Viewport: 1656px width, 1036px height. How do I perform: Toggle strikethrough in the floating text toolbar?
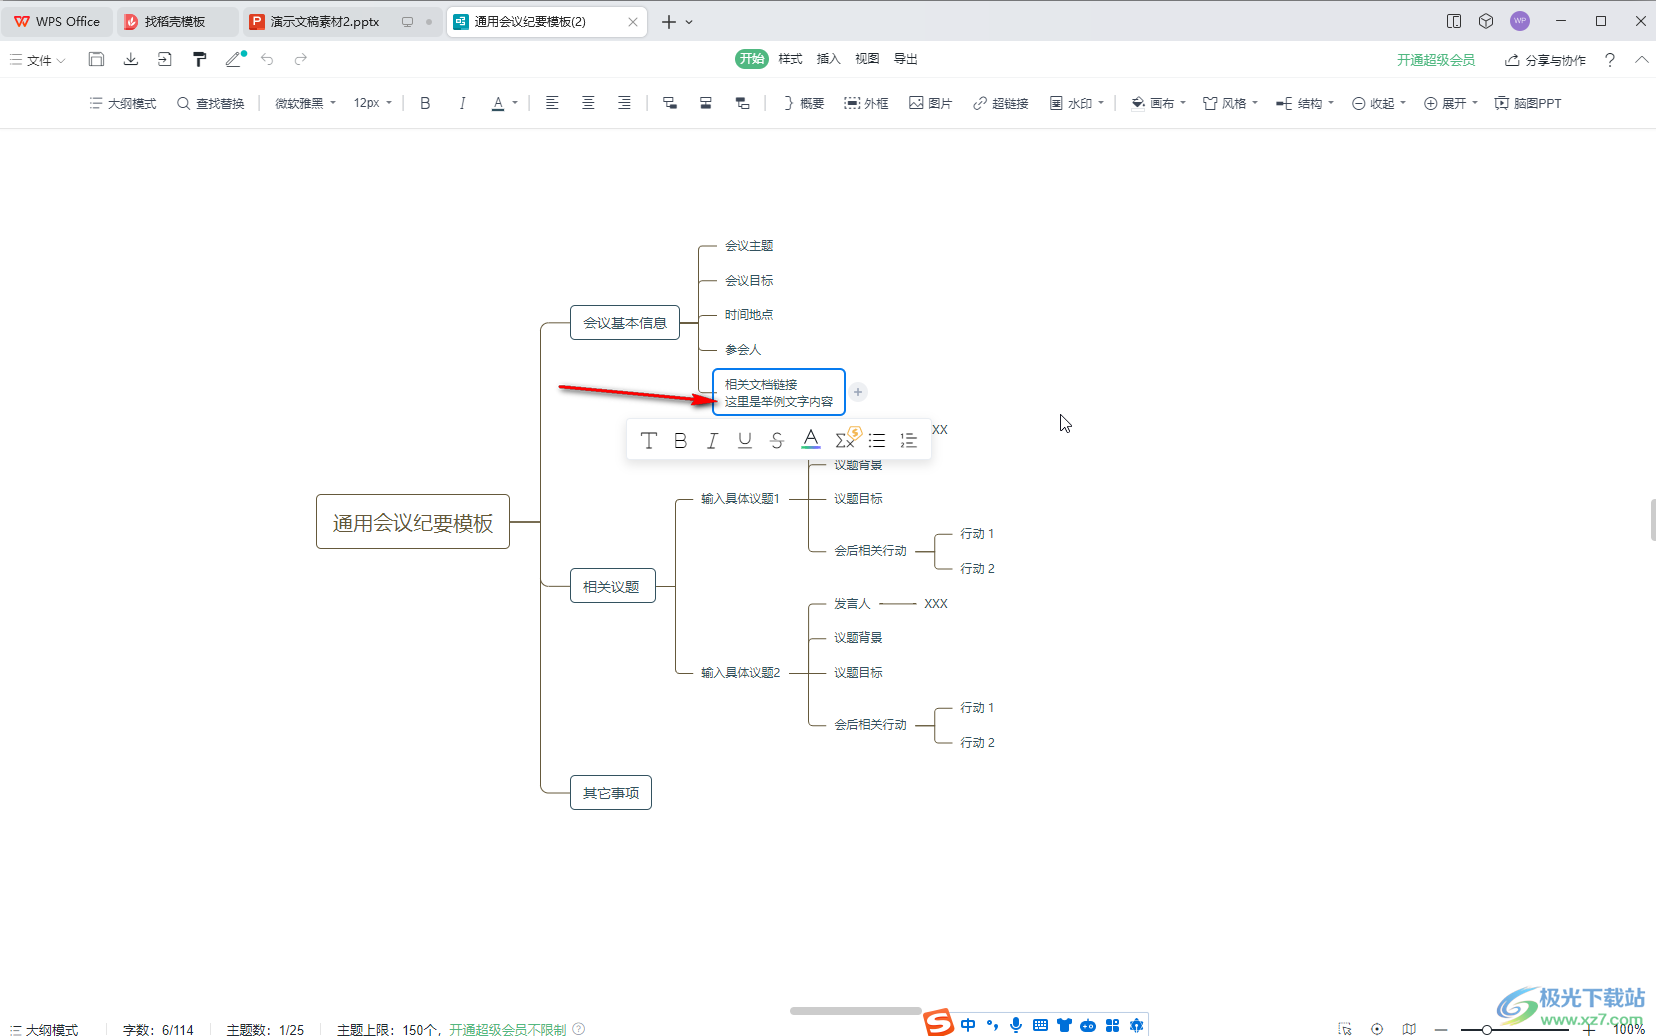point(777,440)
